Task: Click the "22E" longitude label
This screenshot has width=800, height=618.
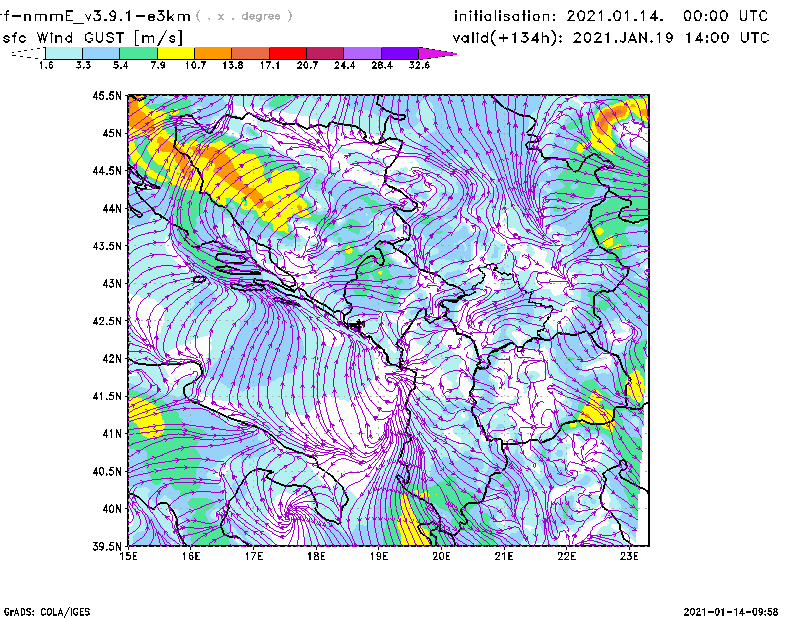Action: click(x=566, y=557)
